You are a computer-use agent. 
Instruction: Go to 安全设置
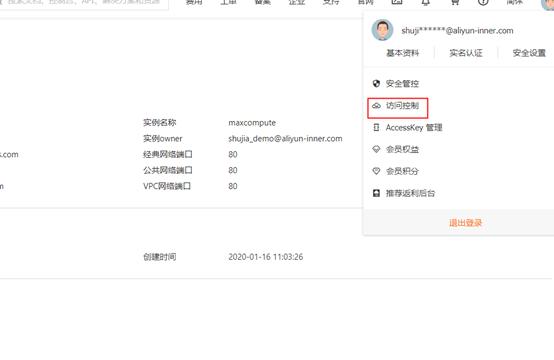[x=529, y=53]
